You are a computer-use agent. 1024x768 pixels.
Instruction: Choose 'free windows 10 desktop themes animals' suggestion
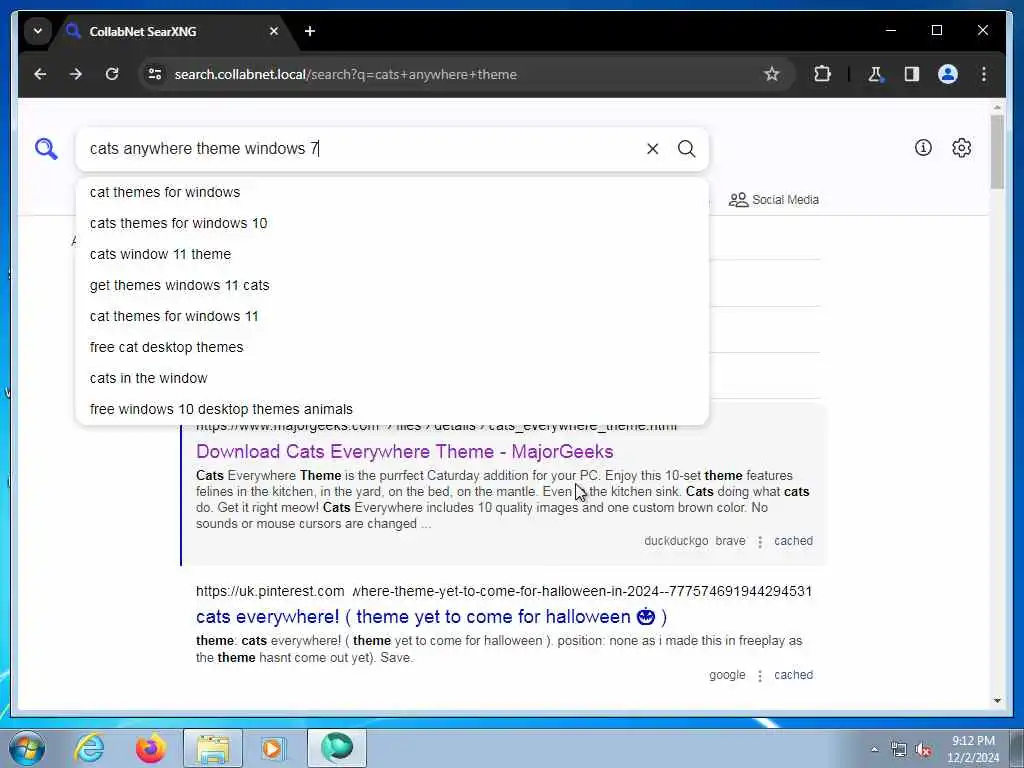coord(392,409)
